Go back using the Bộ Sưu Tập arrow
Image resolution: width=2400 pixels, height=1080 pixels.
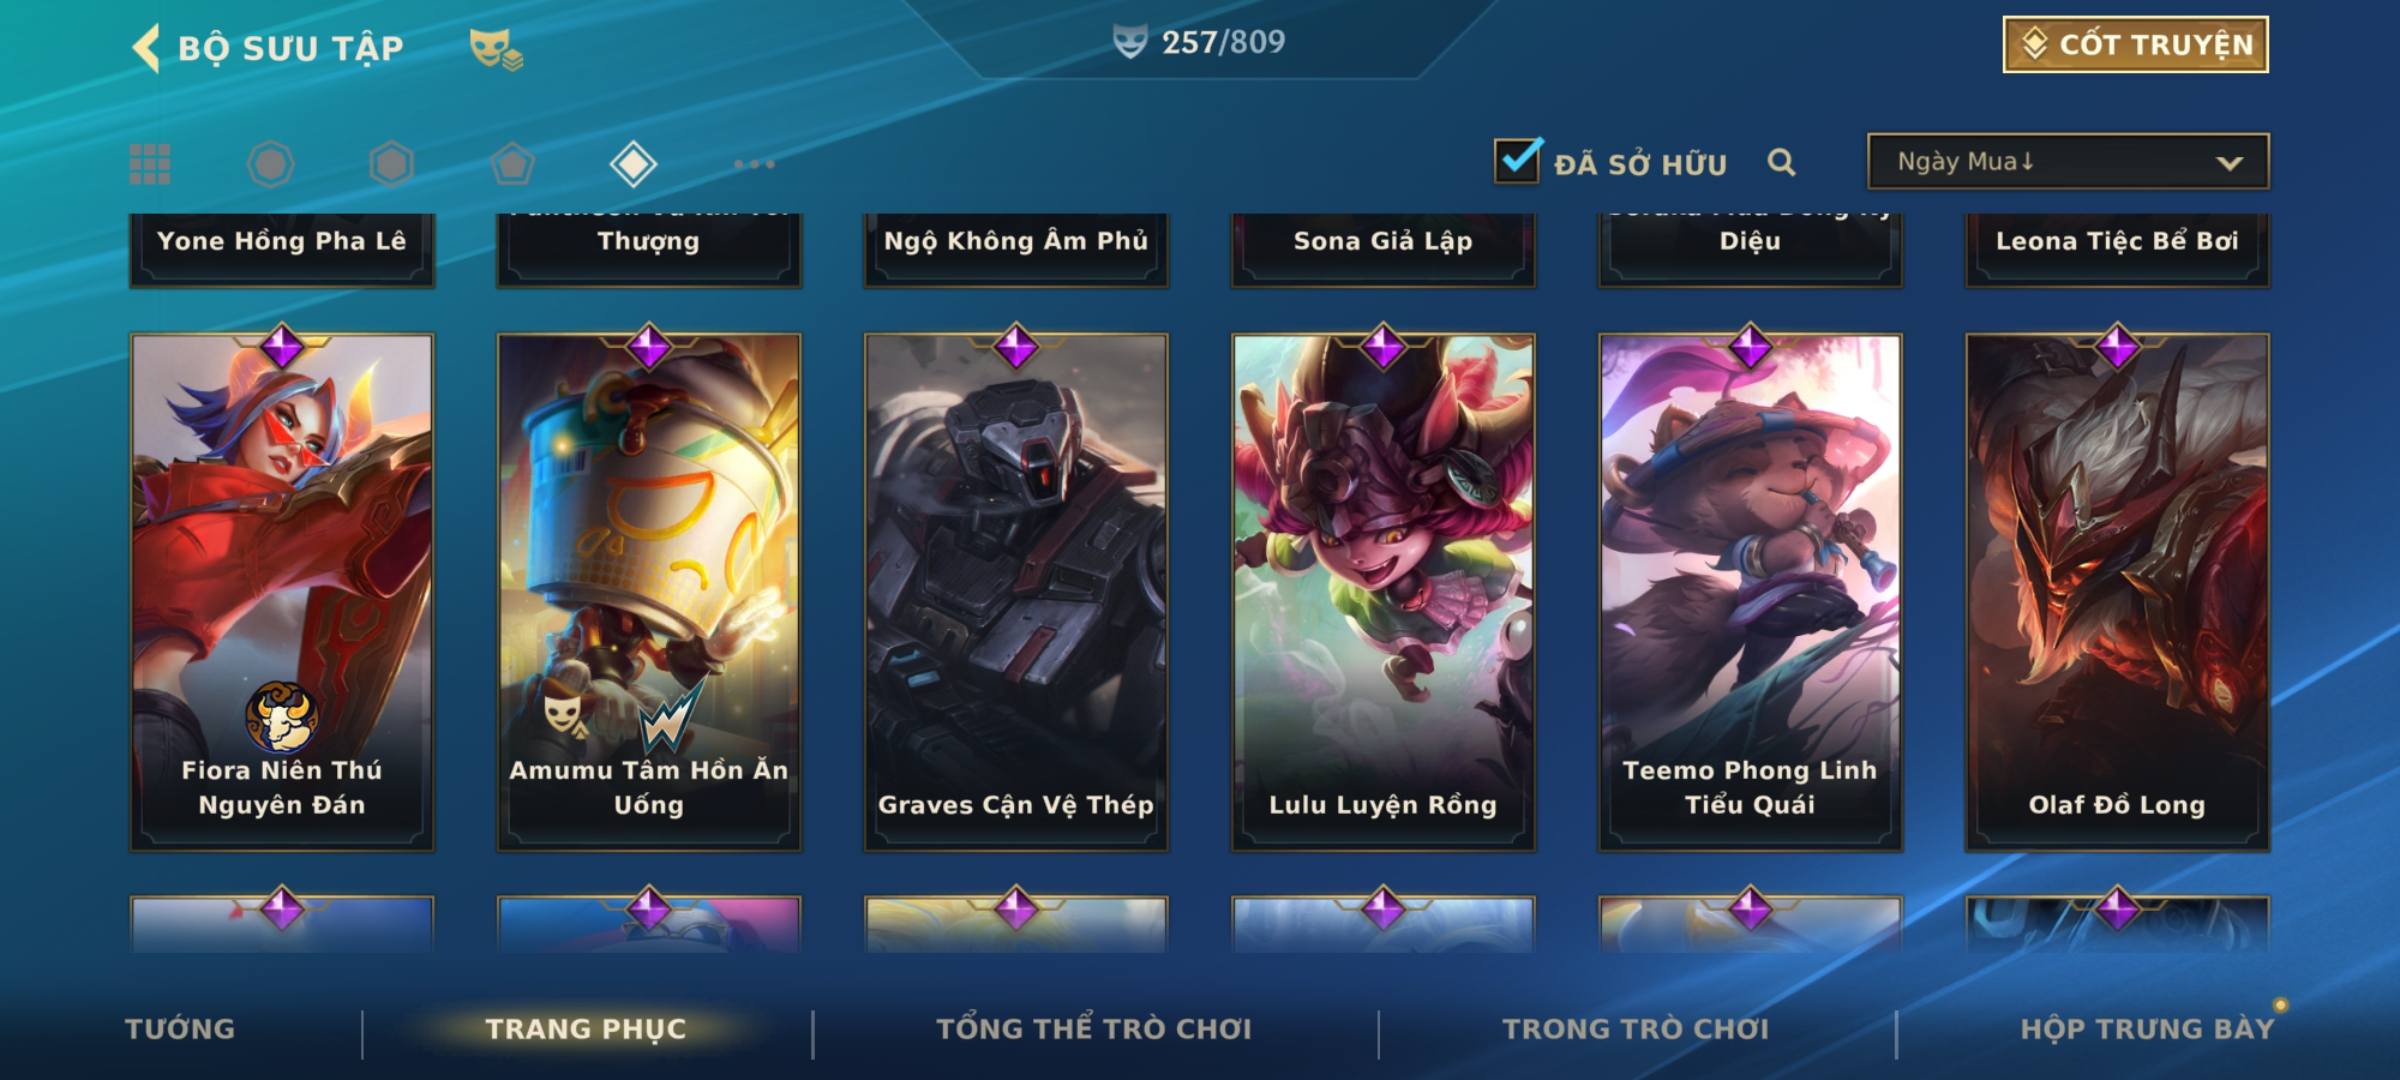pyautogui.click(x=146, y=48)
